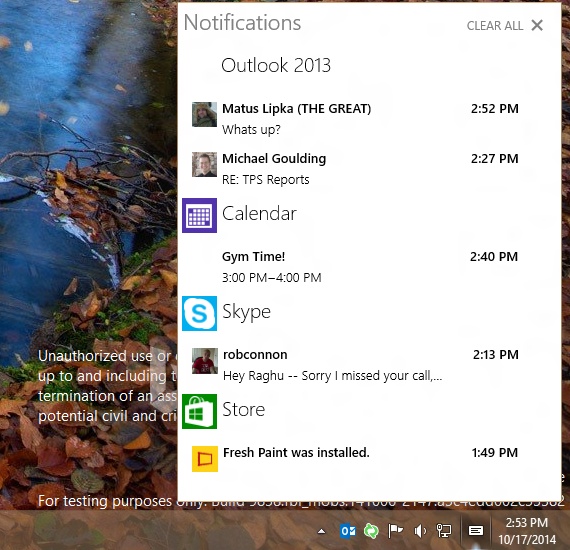
Task: Open the Skype section heading
Action: point(246,312)
